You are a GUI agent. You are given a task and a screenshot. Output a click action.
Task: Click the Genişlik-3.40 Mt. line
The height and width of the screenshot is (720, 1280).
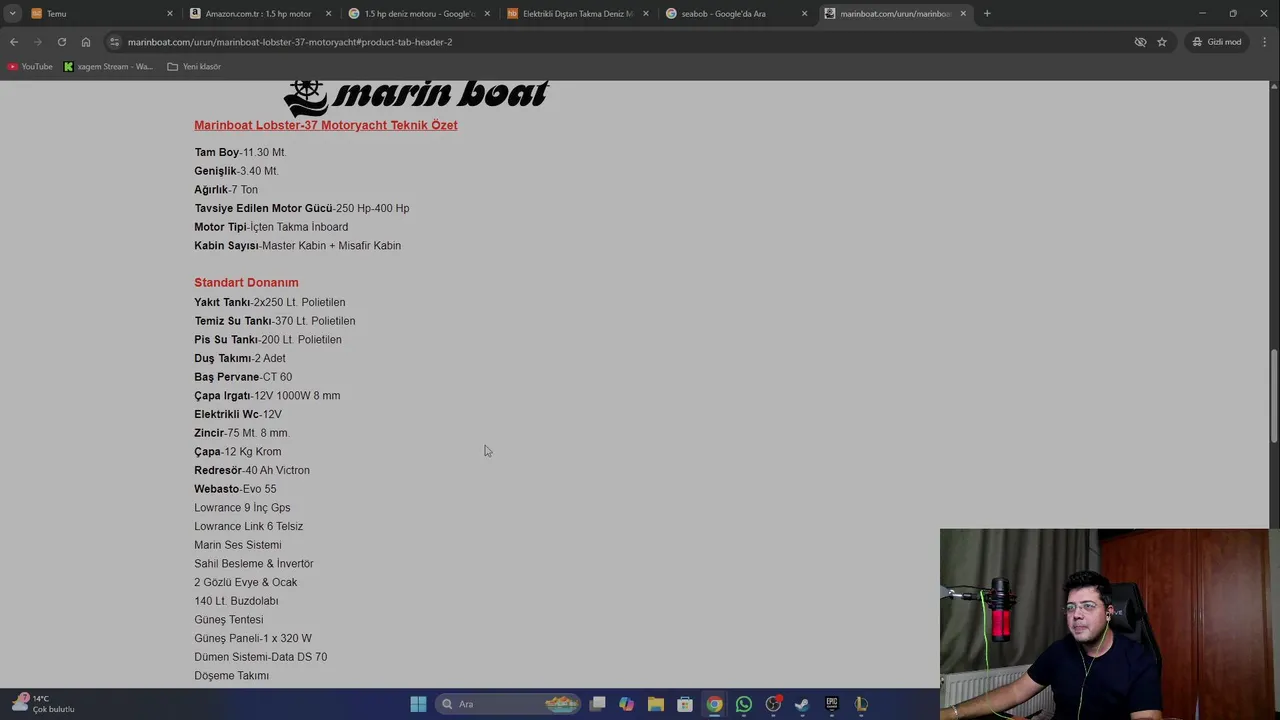[236, 171]
